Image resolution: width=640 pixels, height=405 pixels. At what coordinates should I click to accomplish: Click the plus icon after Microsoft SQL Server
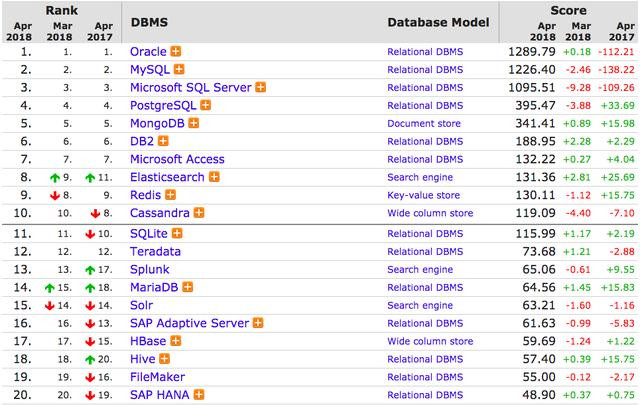point(262,87)
